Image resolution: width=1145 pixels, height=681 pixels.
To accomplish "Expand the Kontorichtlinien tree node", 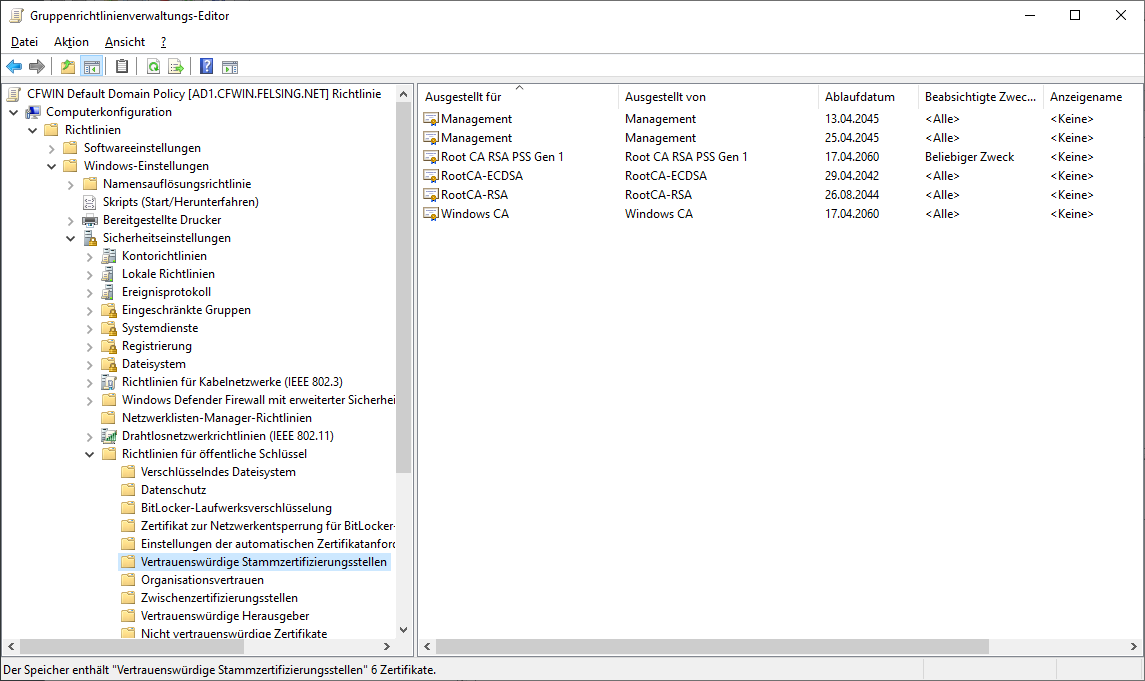I will click(x=90, y=256).
